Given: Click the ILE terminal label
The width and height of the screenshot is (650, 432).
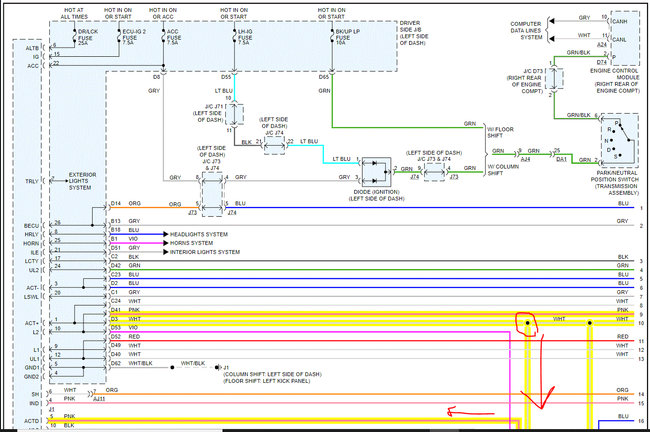Looking at the screenshot, I should 35,252.
